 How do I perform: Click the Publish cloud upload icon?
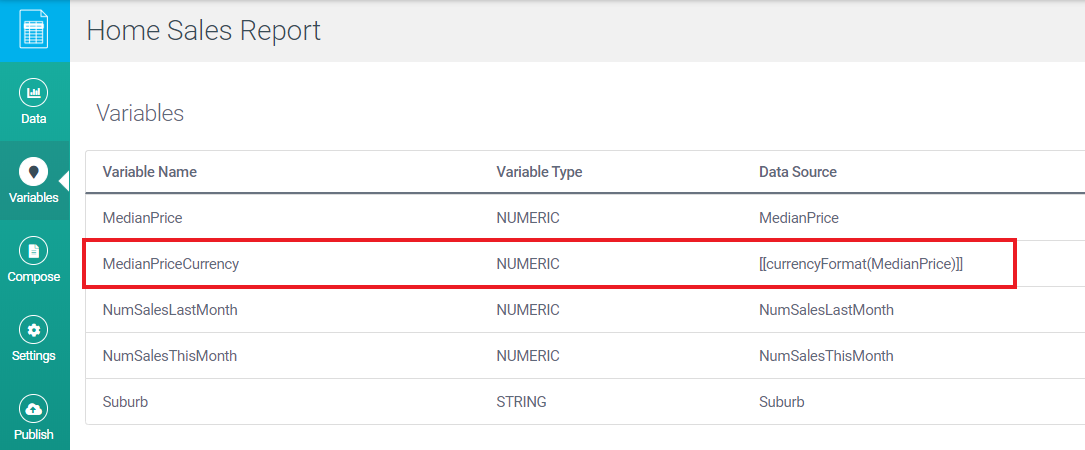(34, 409)
